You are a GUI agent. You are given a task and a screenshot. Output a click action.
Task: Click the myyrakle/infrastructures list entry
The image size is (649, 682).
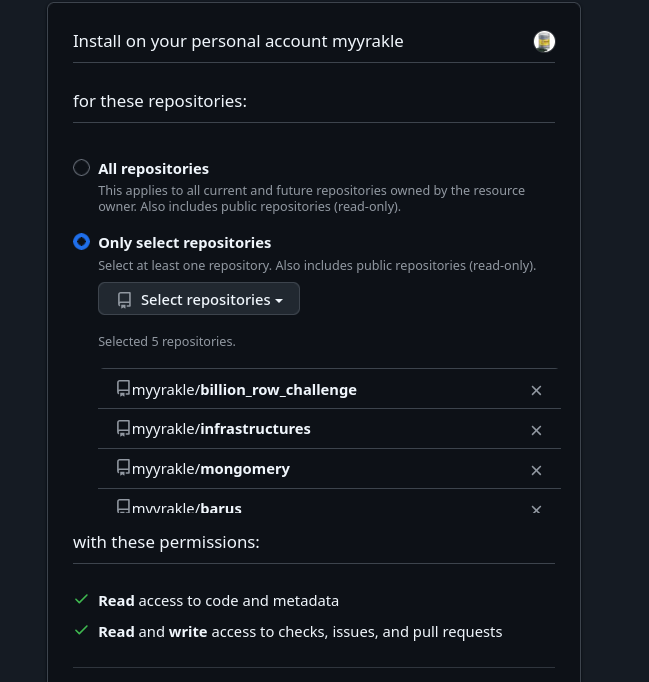221,429
